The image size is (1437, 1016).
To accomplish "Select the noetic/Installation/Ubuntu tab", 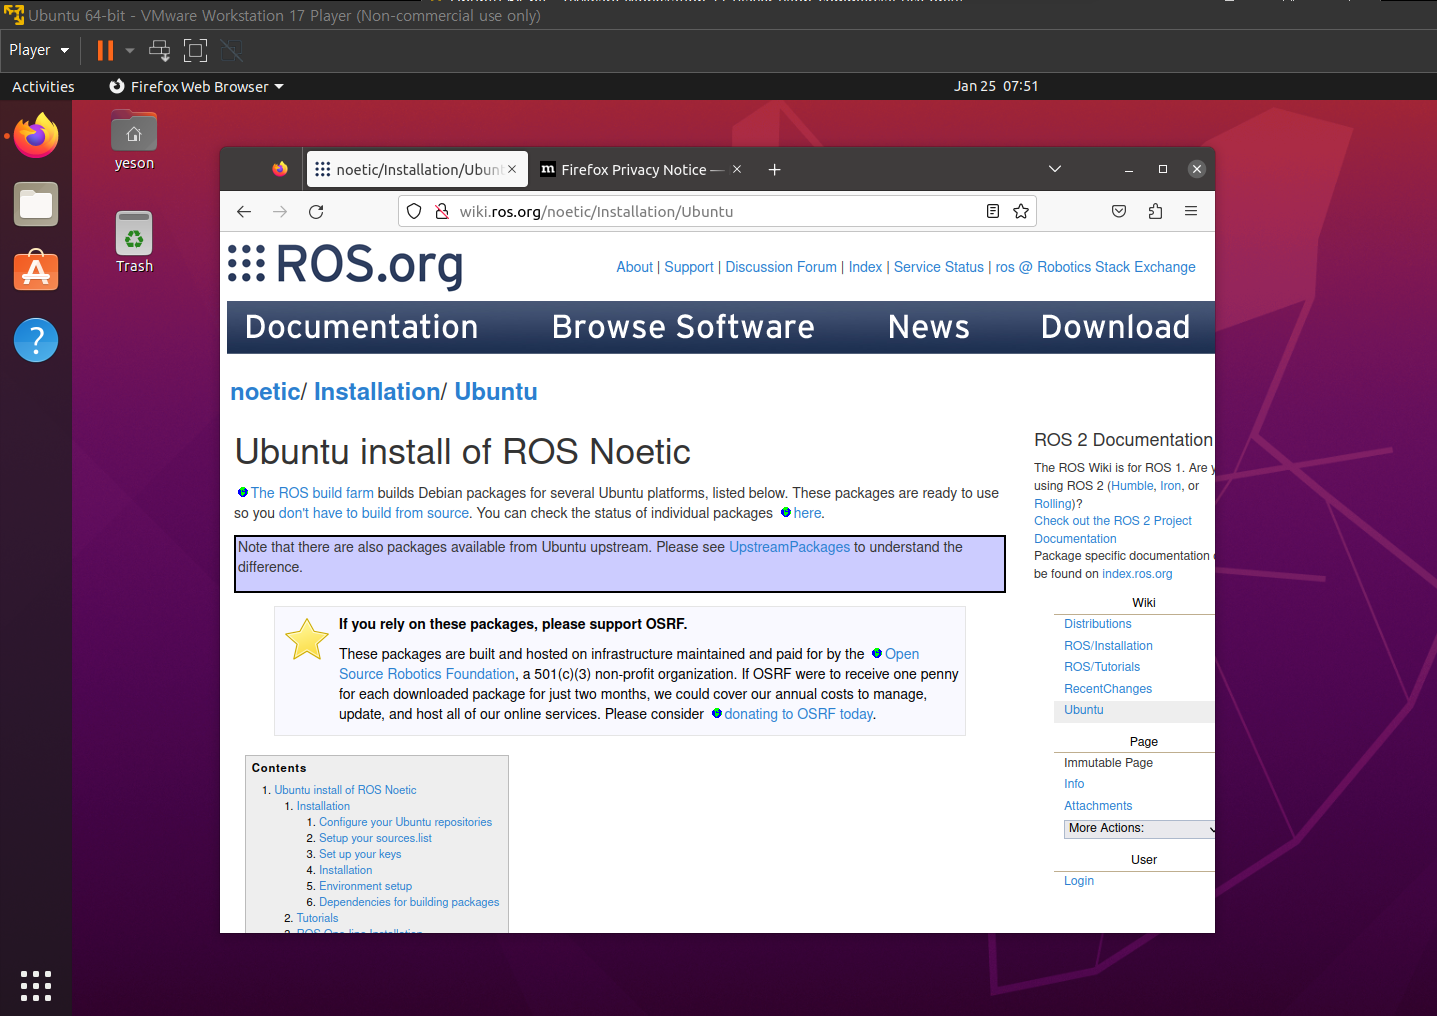I will (x=418, y=169).
